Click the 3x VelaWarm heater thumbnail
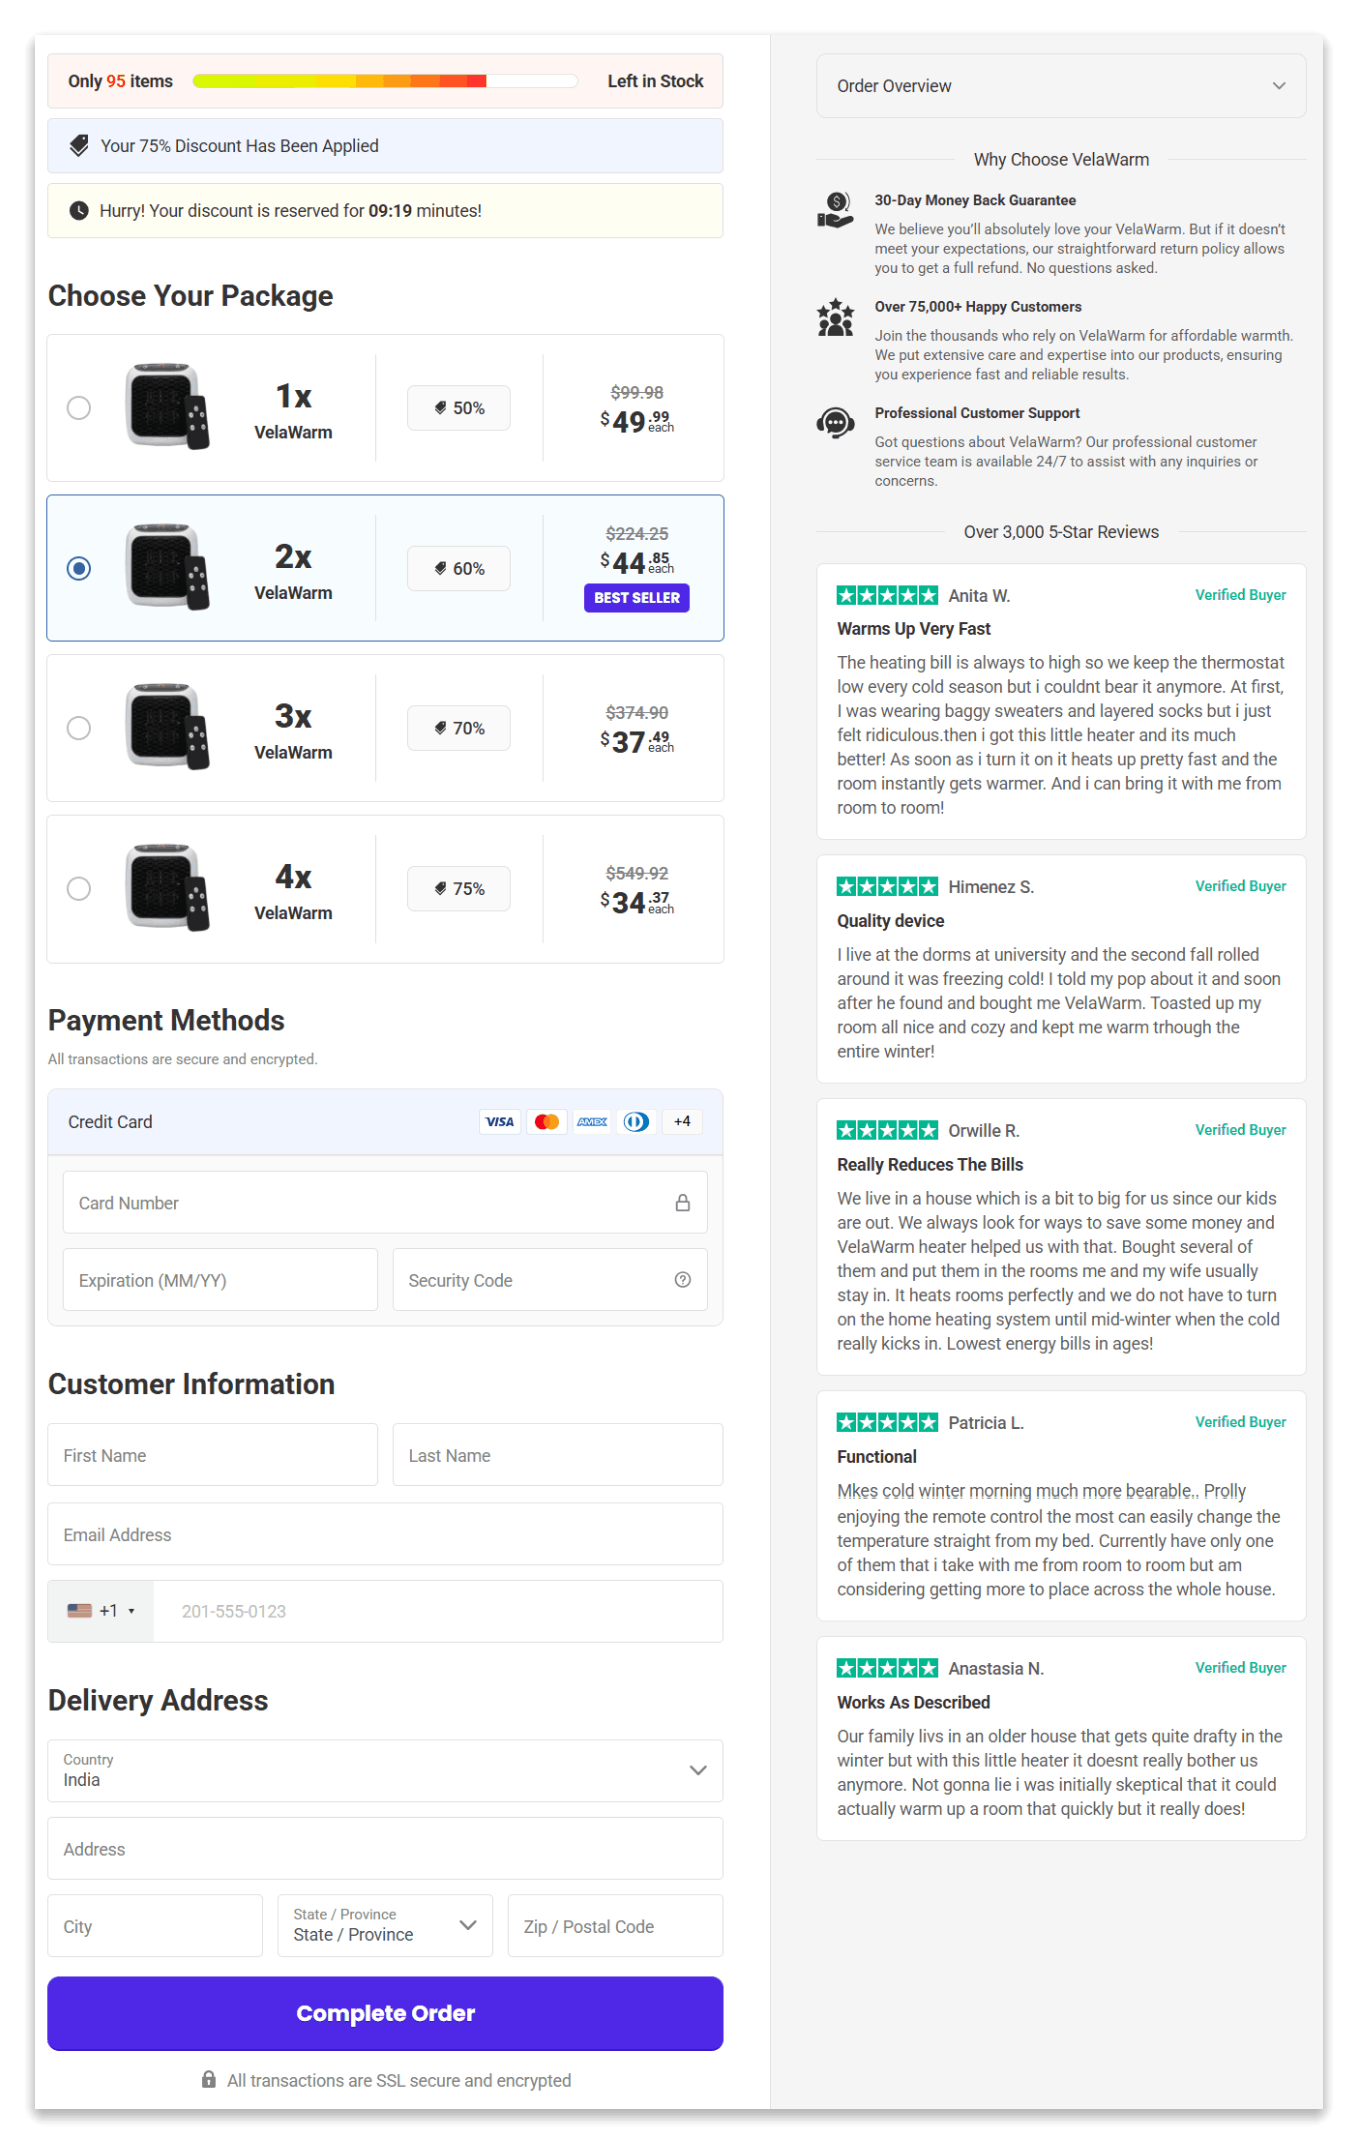The width and height of the screenshot is (1358, 2144). pyautogui.click(x=168, y=726)
